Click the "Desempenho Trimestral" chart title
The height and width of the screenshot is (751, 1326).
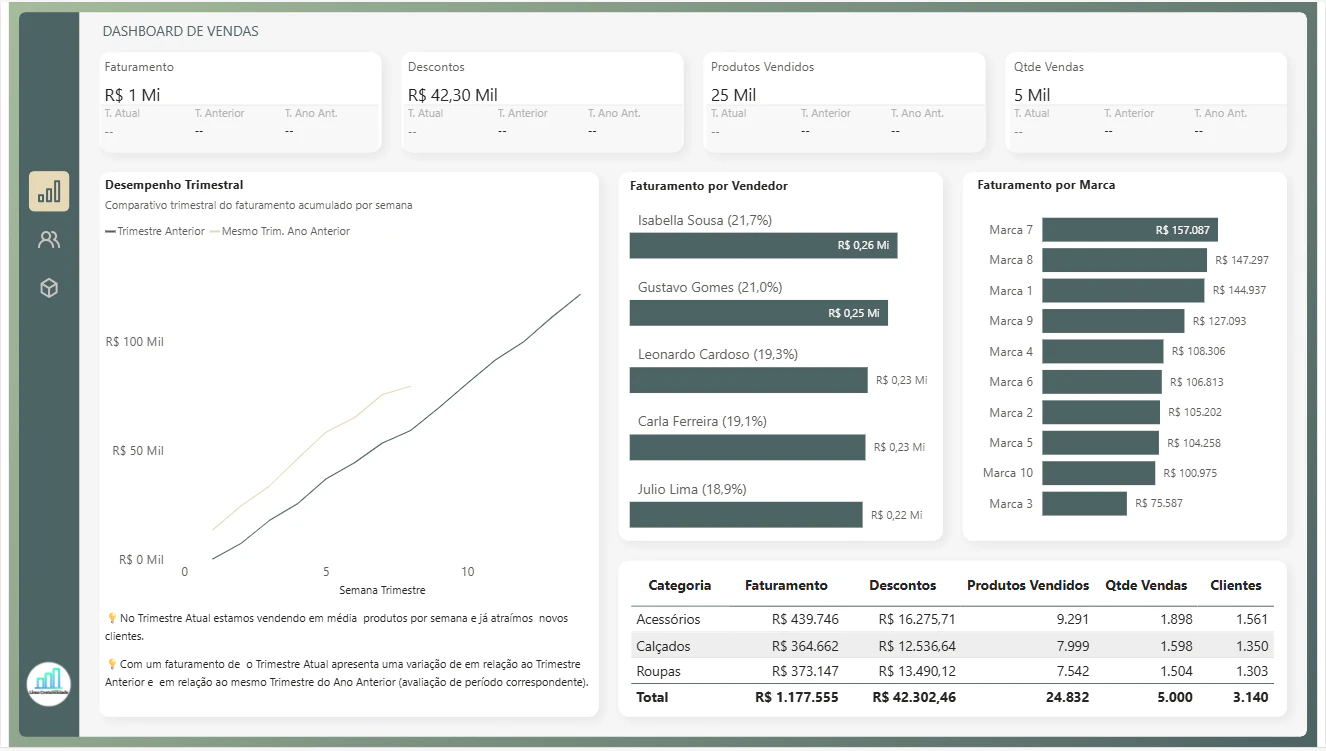coord(174,185)
